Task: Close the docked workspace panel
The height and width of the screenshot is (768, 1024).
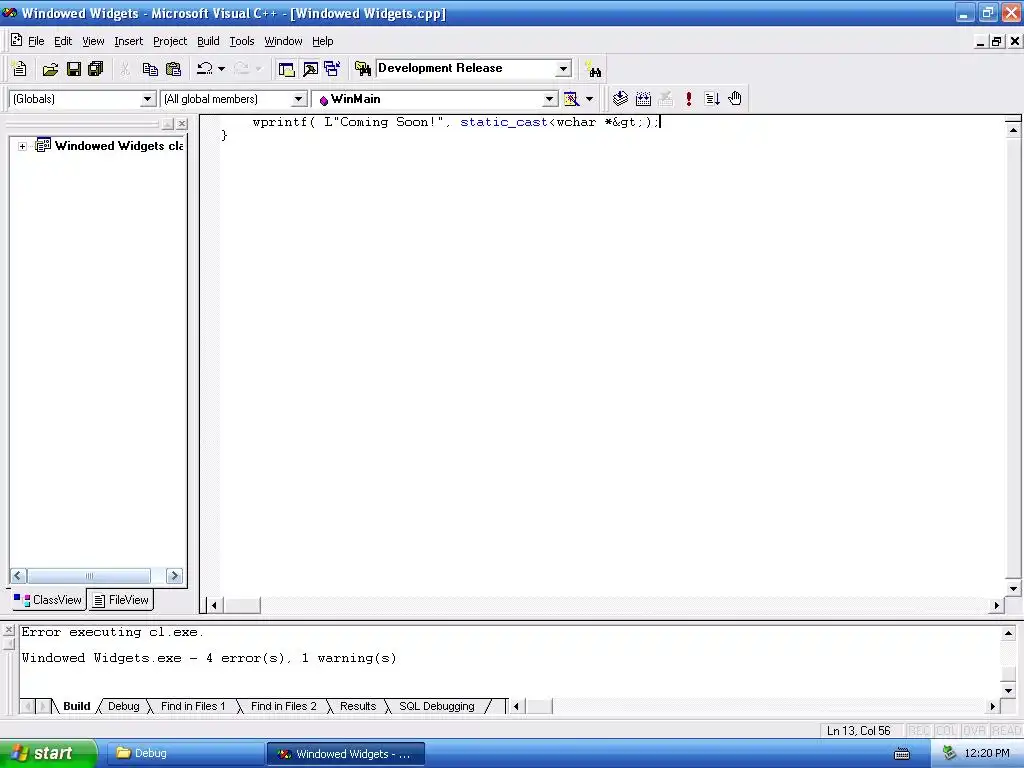Action: pos(182,123)
